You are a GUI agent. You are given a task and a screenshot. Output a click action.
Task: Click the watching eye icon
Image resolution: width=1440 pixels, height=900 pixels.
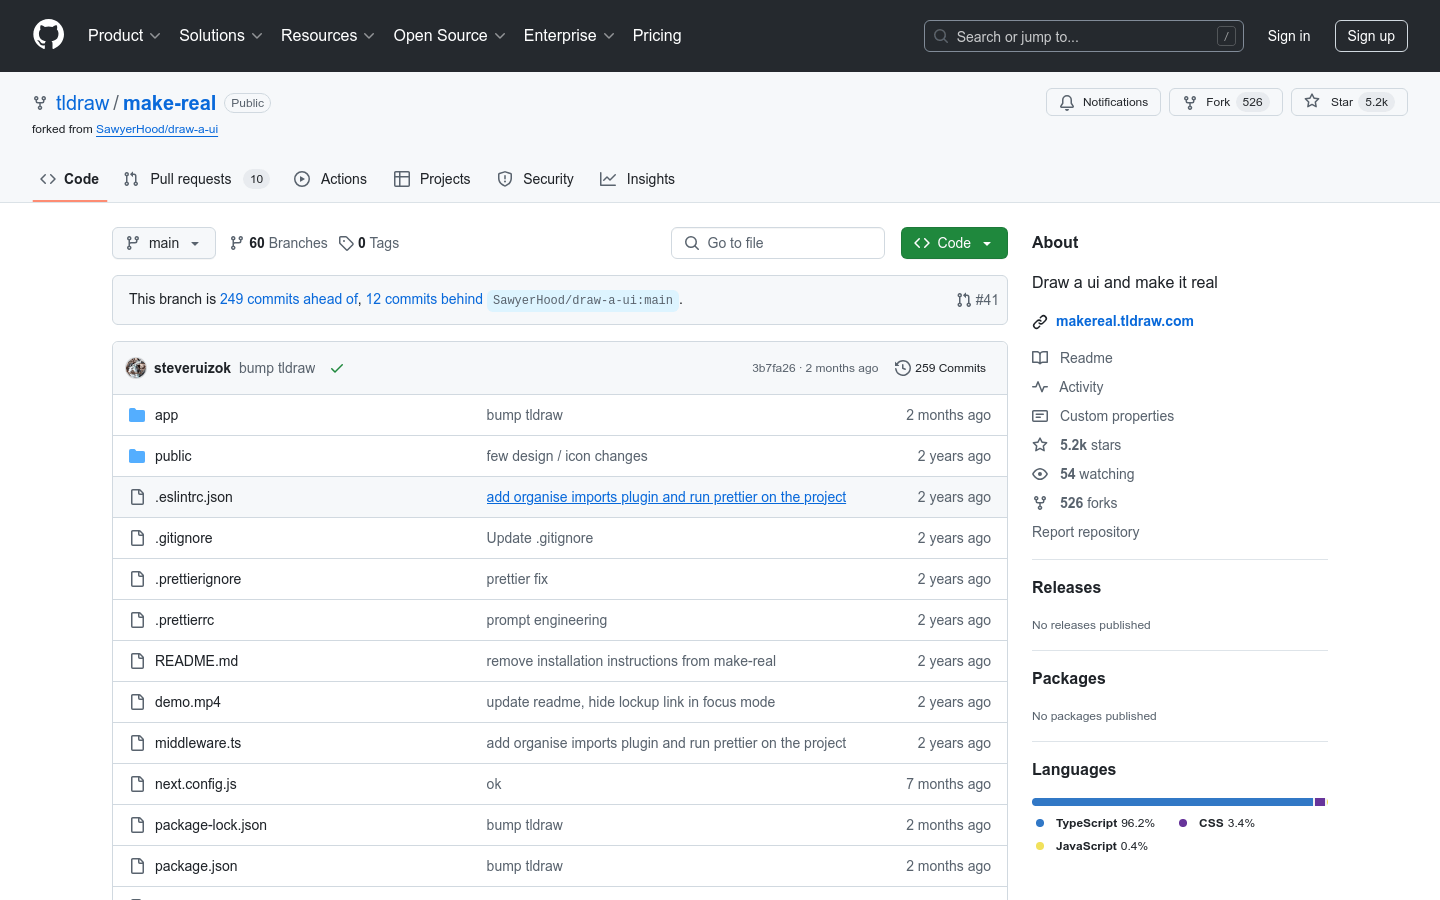pos(1040,474)
